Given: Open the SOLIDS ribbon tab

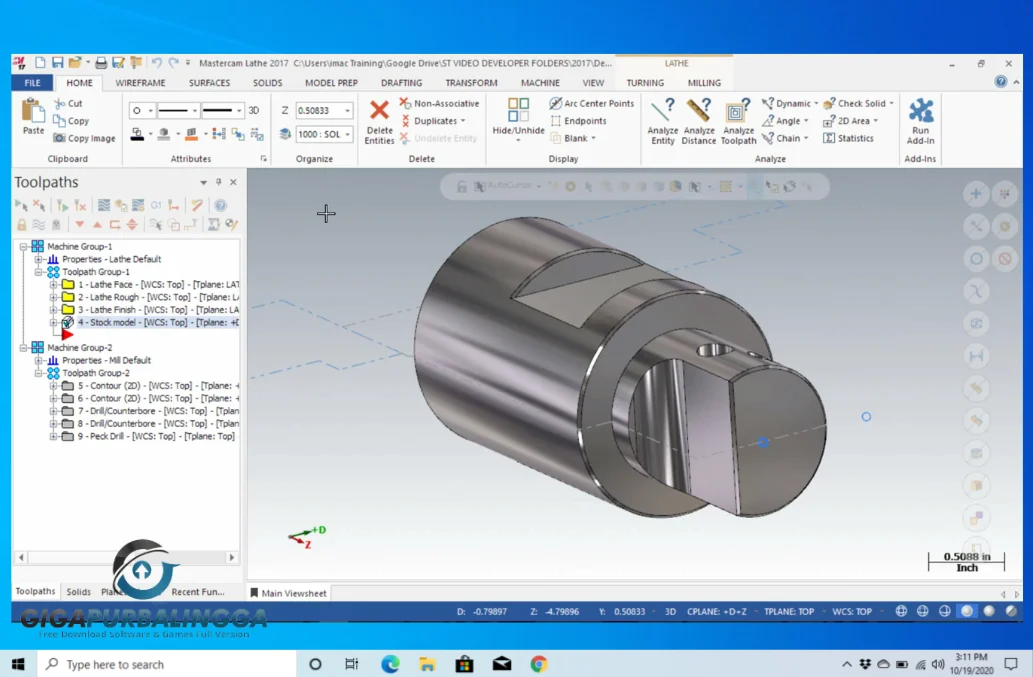Looking at the screenshot, I should 267,83.
